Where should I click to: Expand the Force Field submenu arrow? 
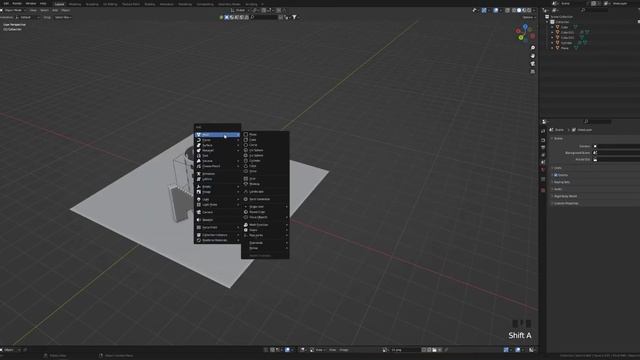pos(238,227)
